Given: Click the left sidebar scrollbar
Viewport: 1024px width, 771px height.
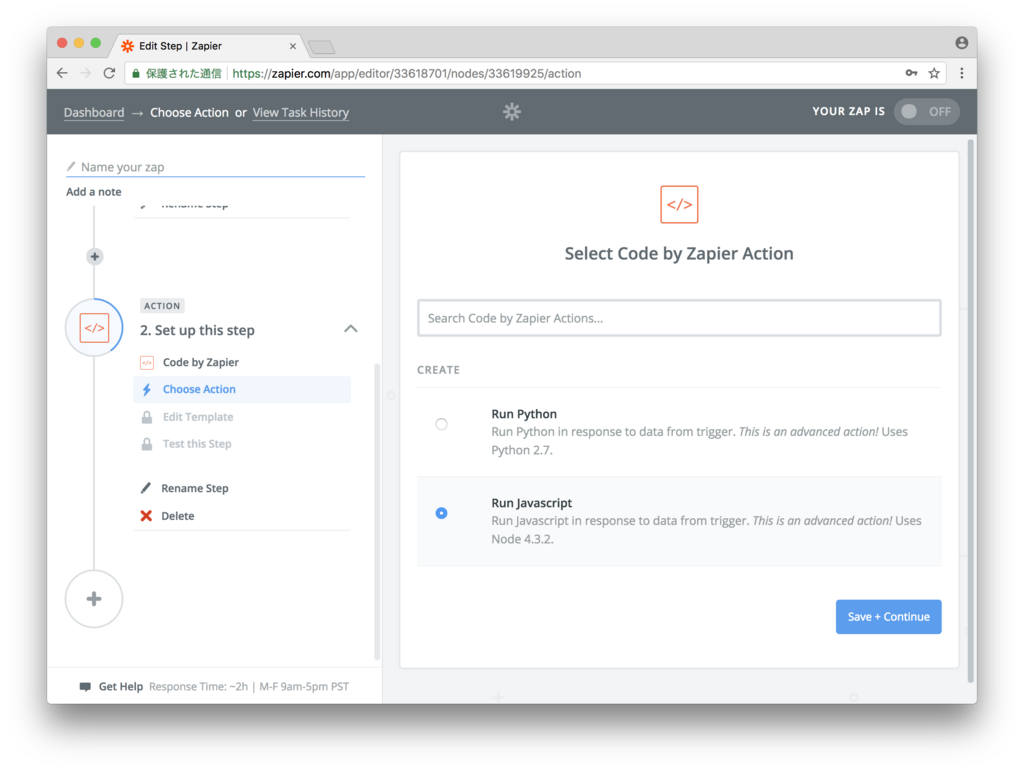Looking at the screenshot, I should (377, 511).
